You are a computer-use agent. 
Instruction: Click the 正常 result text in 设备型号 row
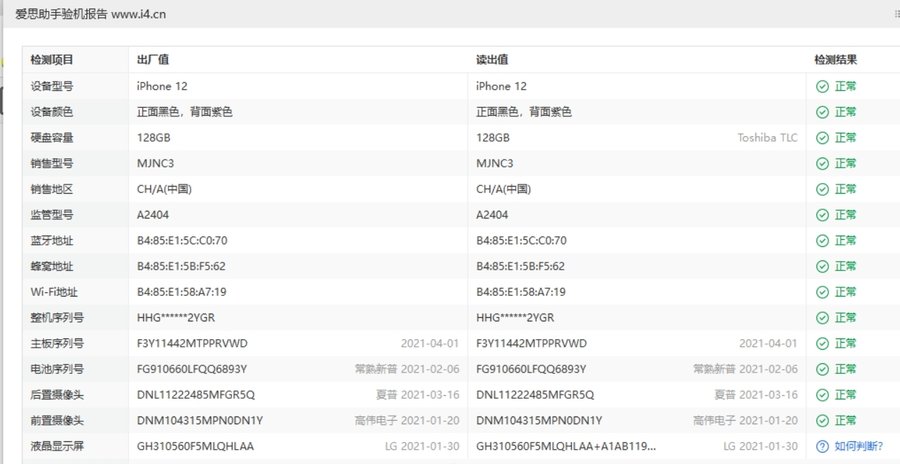[845, 86]
